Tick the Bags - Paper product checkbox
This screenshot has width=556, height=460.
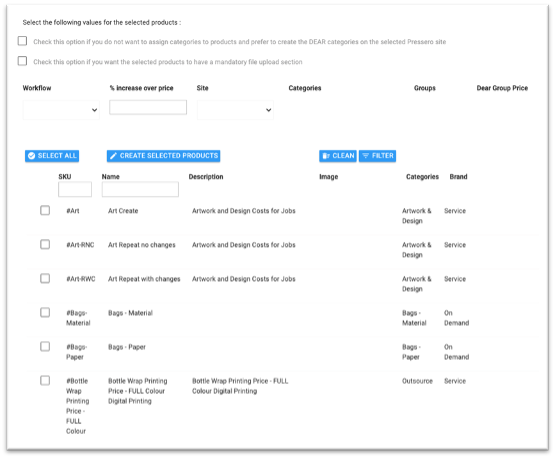click(x=45, y=347)
